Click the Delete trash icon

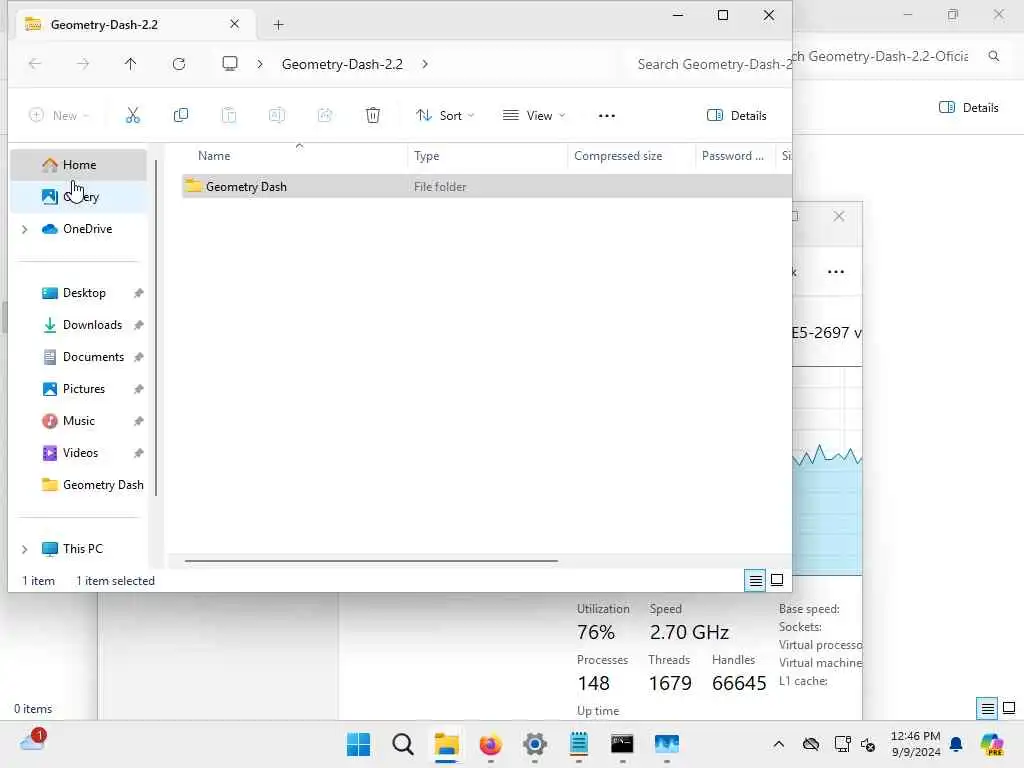373,116
